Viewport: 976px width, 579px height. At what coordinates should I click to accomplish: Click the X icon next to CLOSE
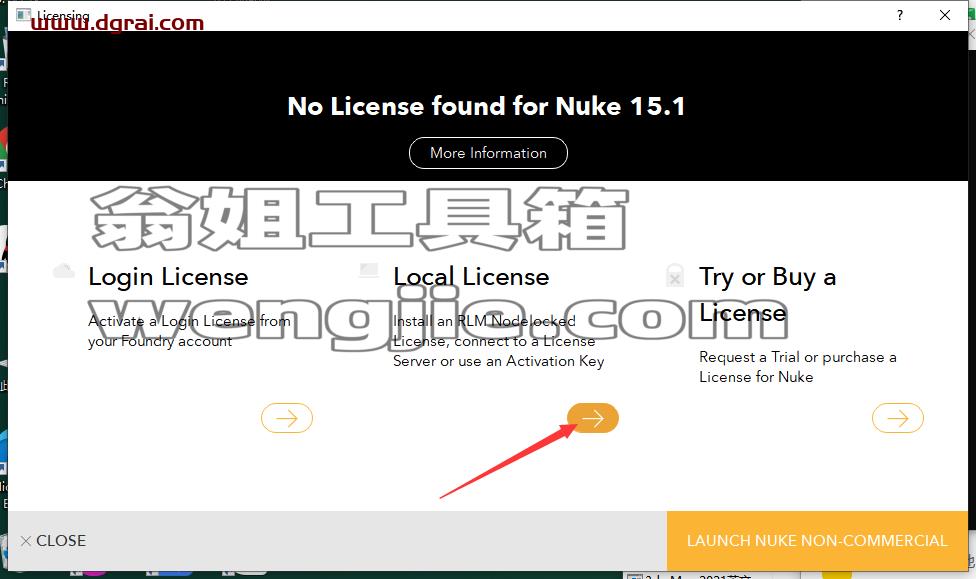(x=26, y=541)
